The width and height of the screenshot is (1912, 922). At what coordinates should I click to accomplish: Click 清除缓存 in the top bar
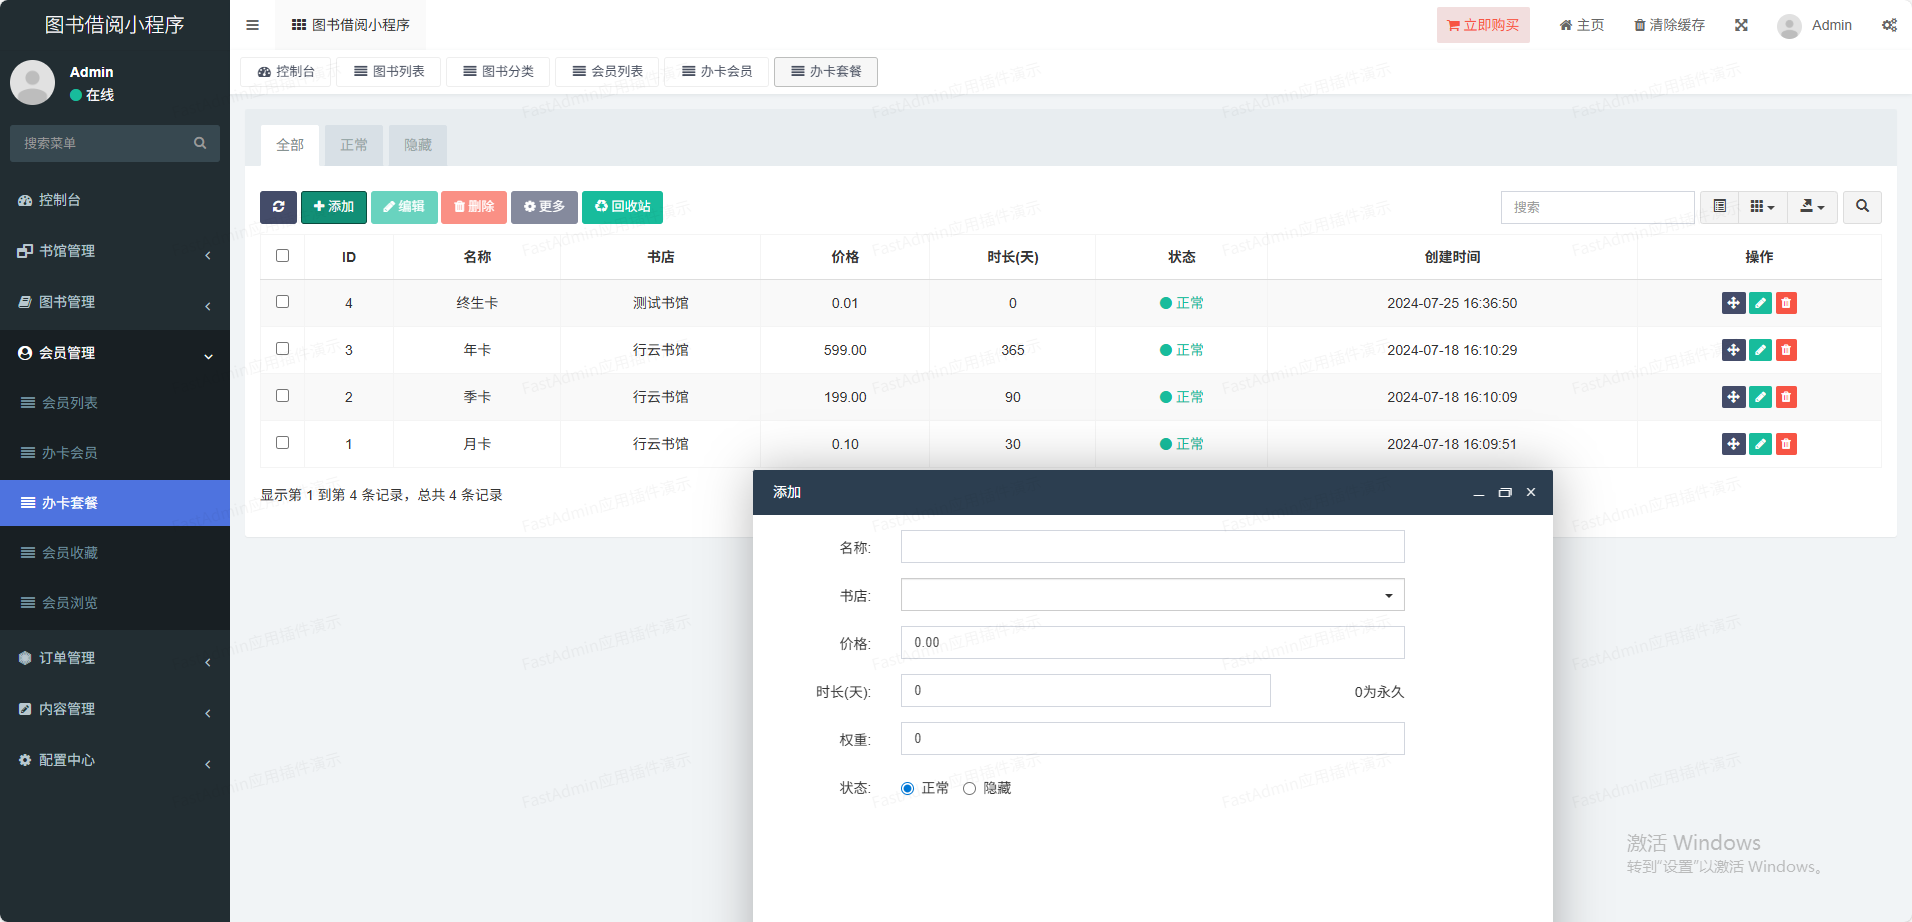pos(1669,25)
